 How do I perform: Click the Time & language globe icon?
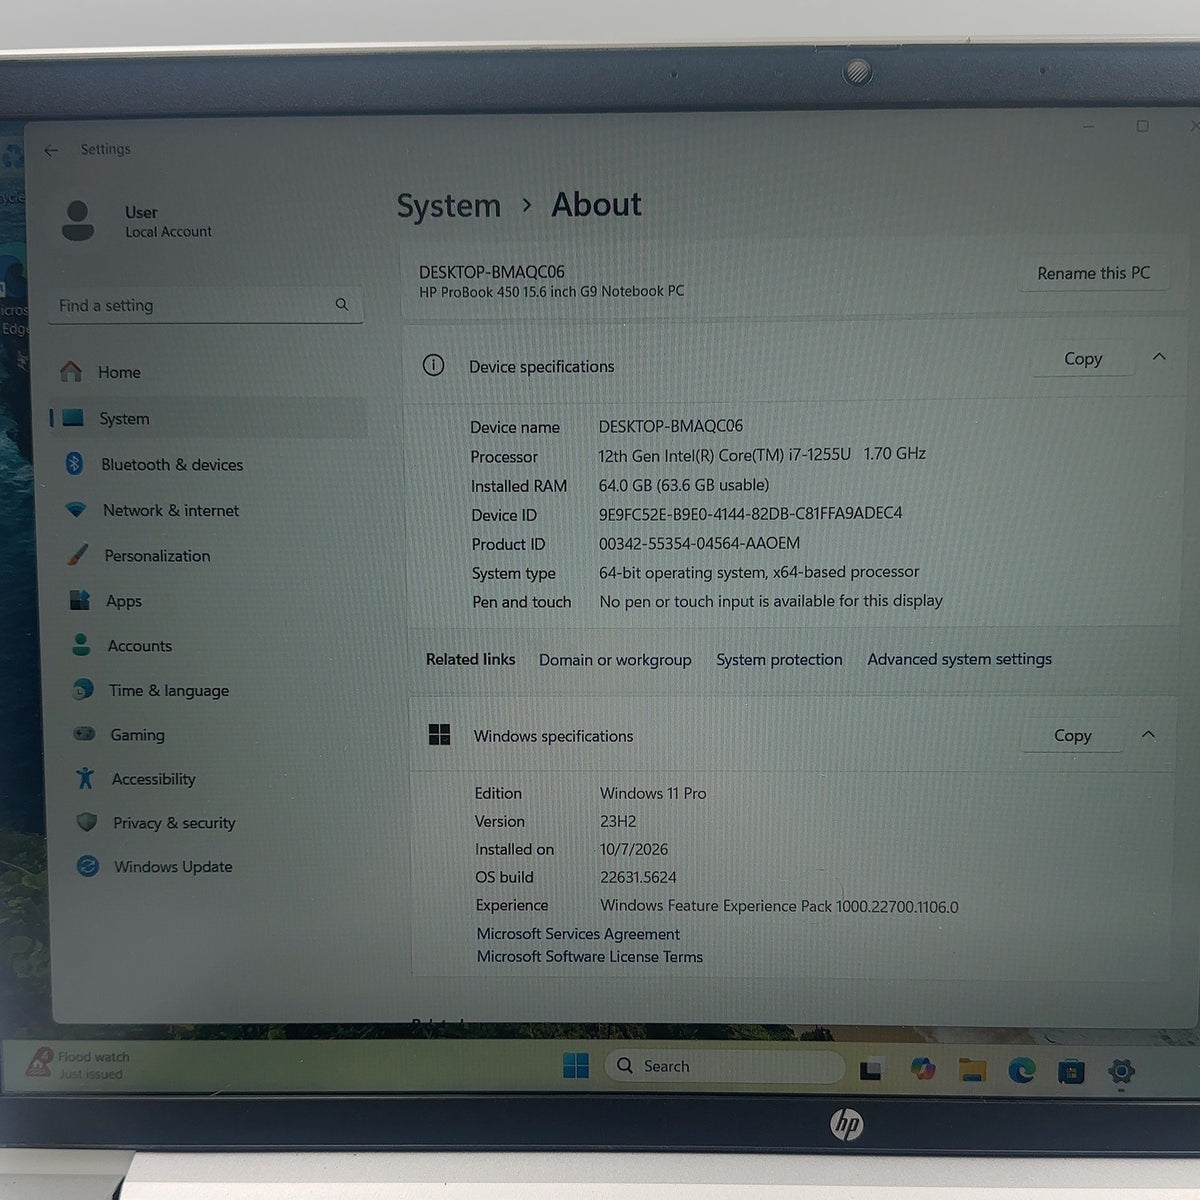click(83, 690)
